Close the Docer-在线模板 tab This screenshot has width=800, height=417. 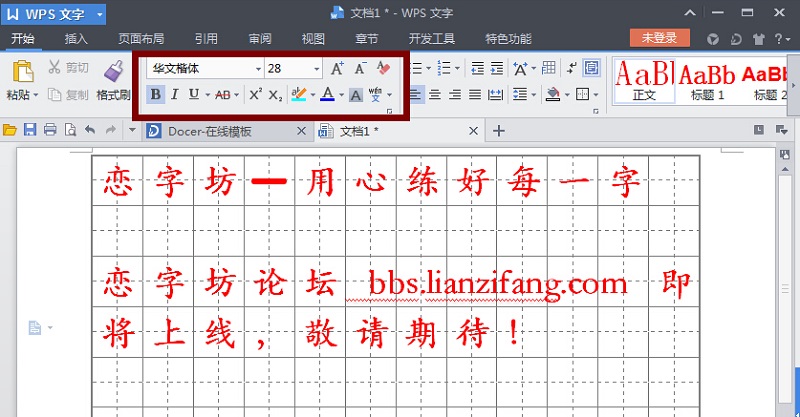[302, 131]
